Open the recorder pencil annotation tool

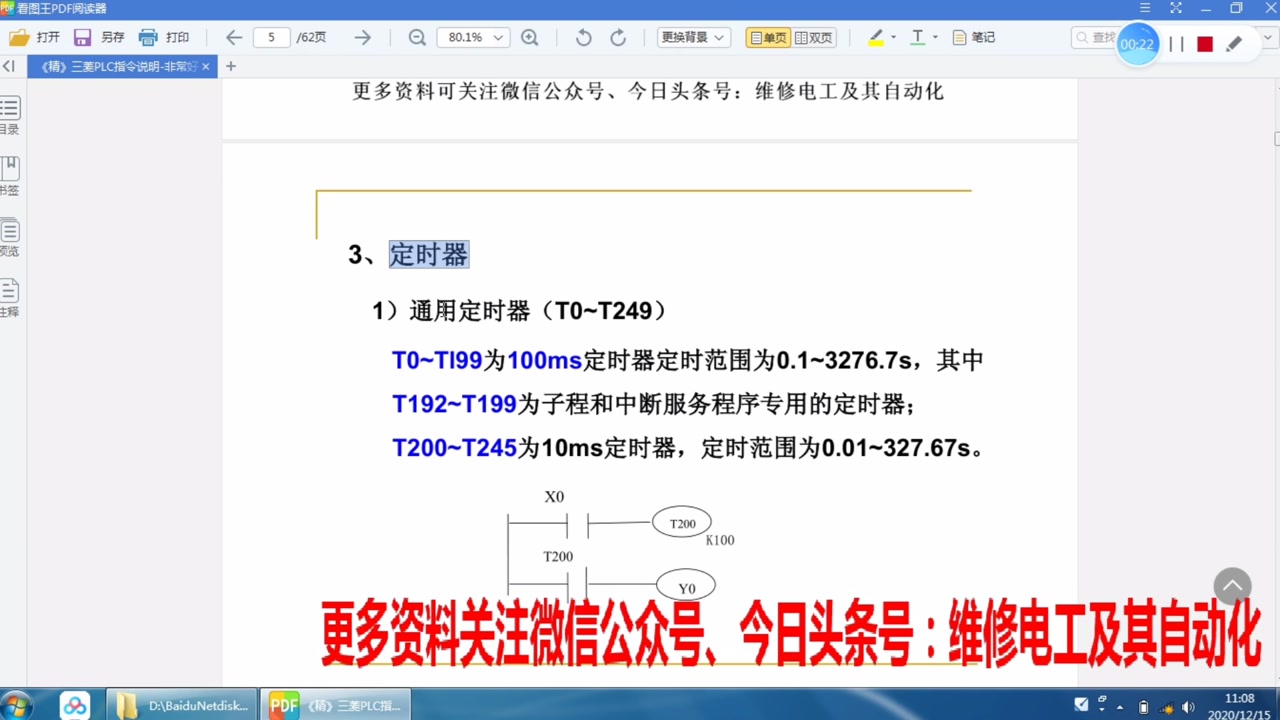pyautogui.click(x=1234, y=44)
